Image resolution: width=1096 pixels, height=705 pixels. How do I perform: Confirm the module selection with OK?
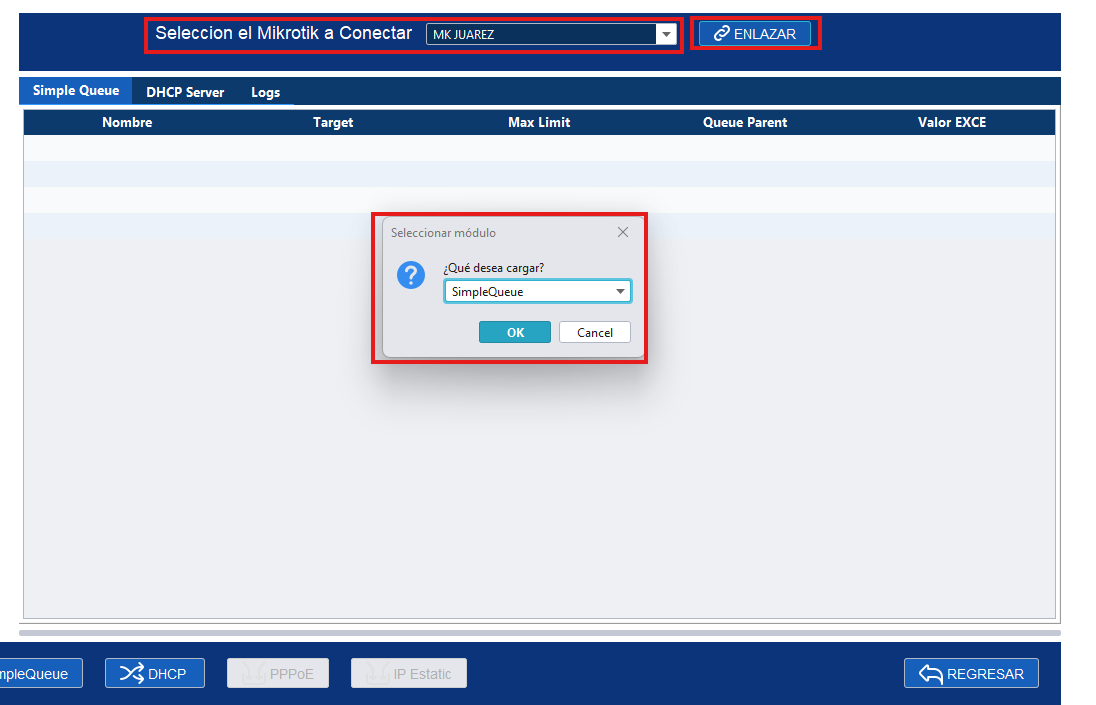[x=515, y=332]
